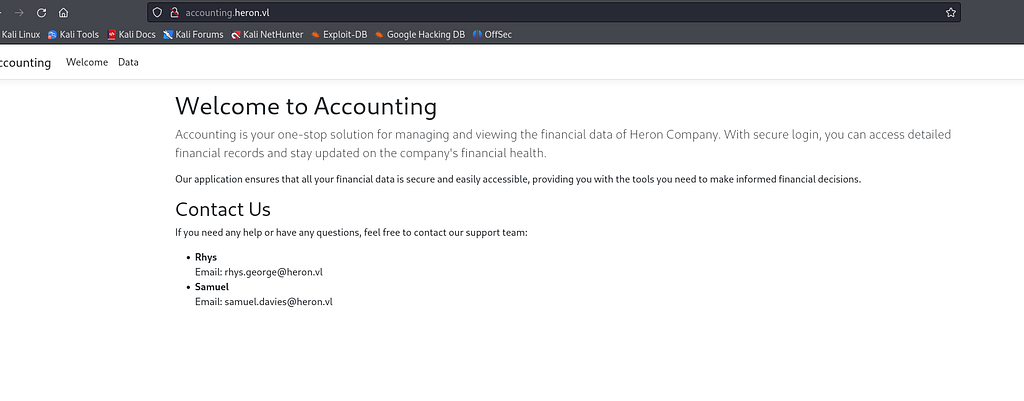Switch to the Data nav item

[x=128, y=62]
